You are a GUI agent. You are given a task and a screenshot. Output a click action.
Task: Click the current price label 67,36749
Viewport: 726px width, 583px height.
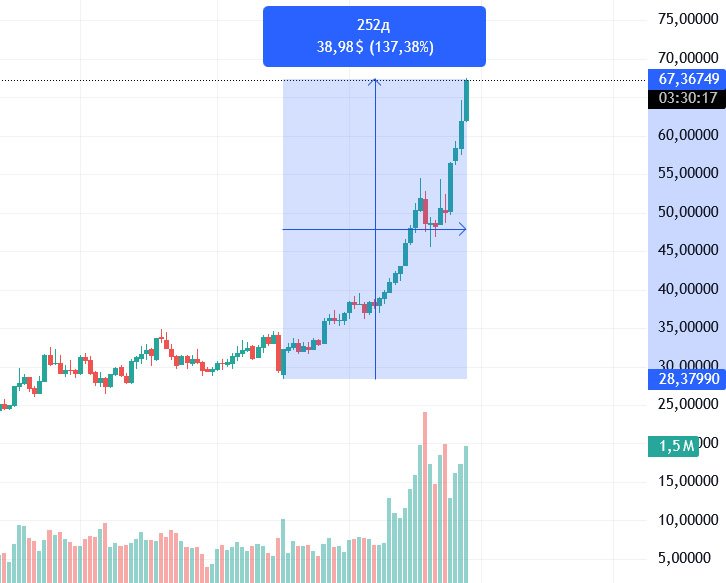[x=689, y=78]
